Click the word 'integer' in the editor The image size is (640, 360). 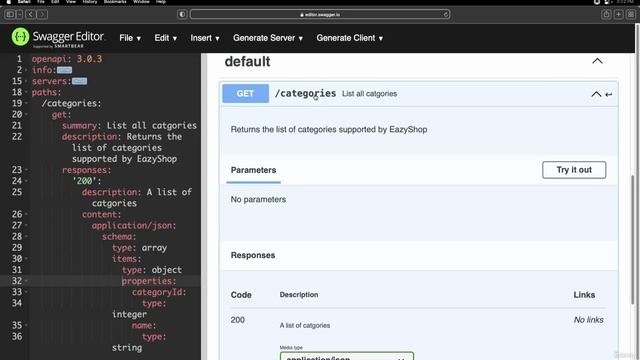click(x=129, y=314)
